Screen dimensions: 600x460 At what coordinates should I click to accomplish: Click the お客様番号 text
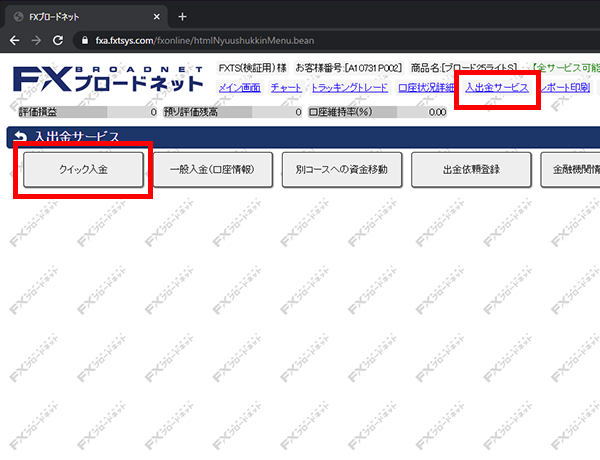pyautogui.click(x=349, y=68)
